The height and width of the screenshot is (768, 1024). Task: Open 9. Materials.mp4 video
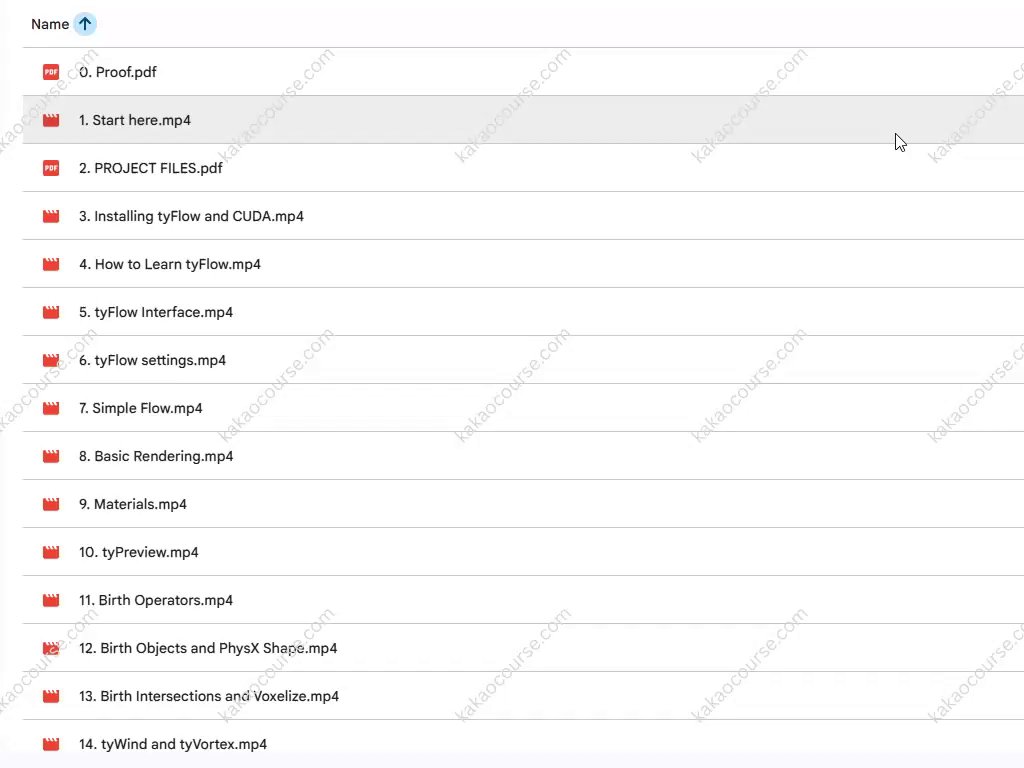point(133,504)
